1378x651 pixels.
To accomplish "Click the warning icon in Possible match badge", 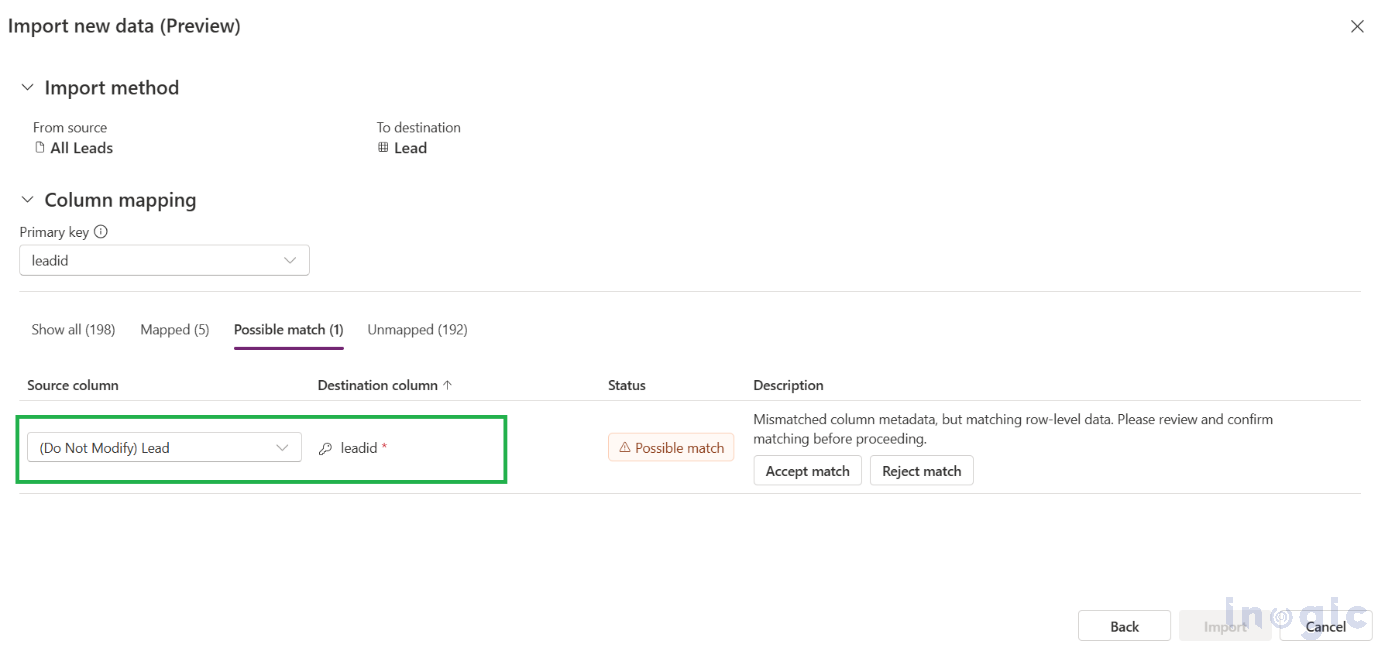I will pos(624,448).
